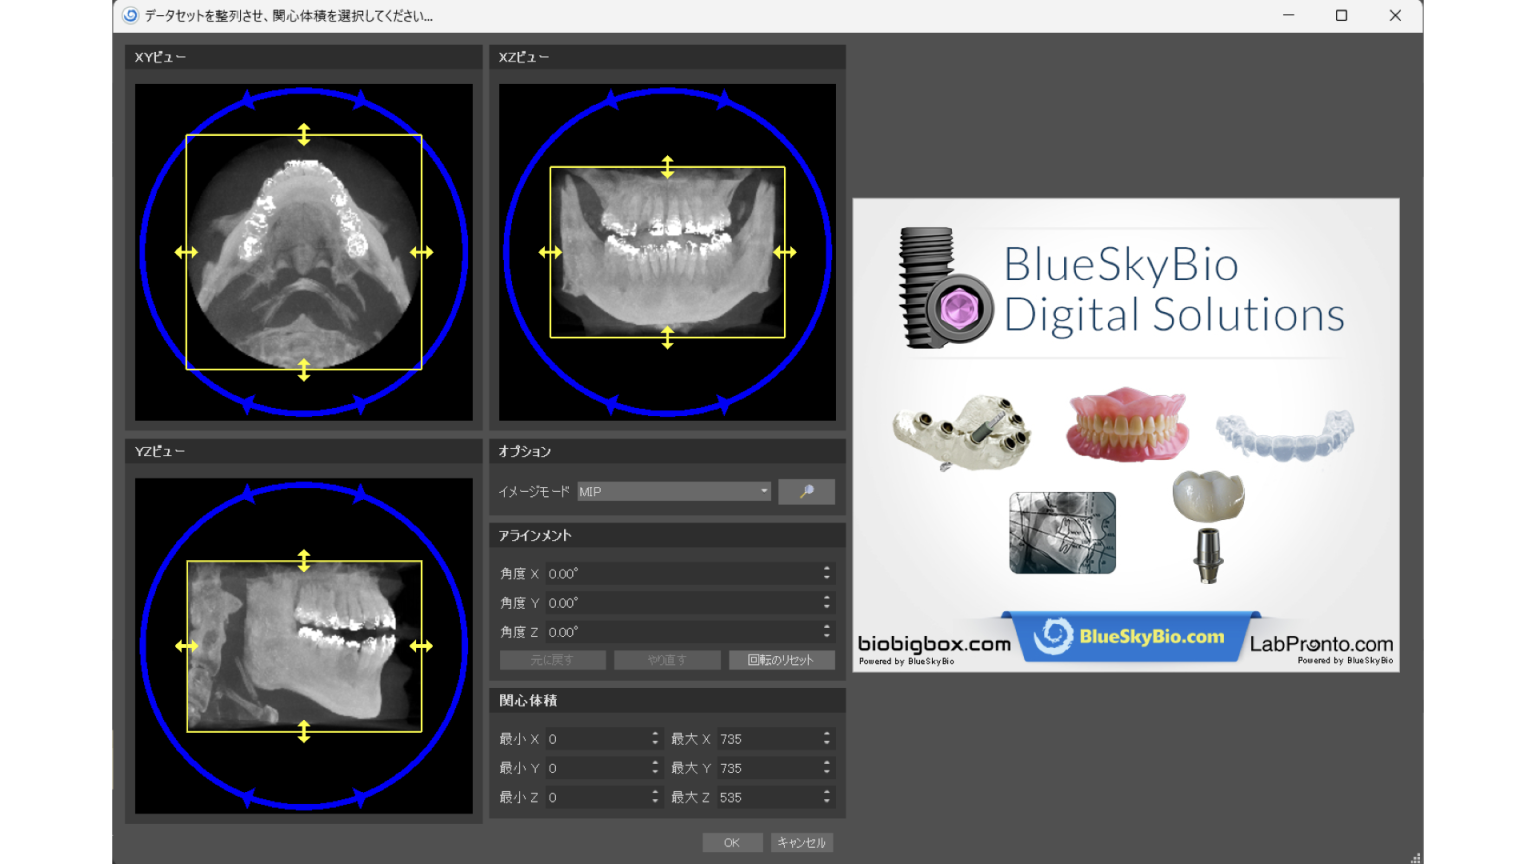Click the blue rotation circle arrow in YZ view

[246, 493]
